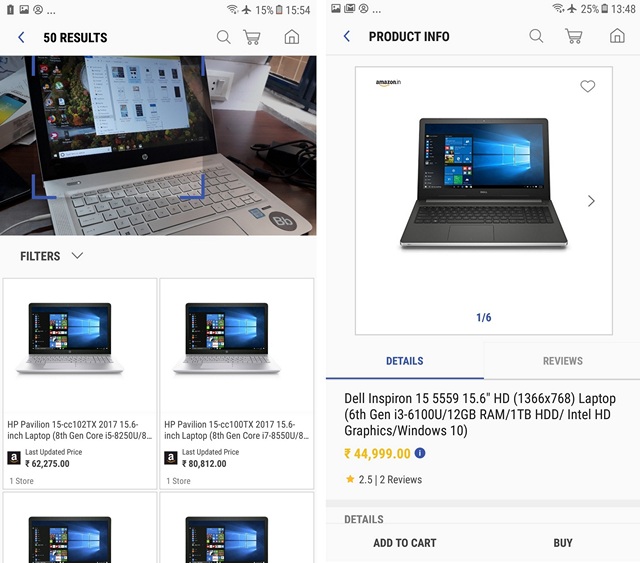This screenshot has width=640, height=563.
Task: Open the HP Pavilion 15-cc102TX product card
Action: (80, 384)
